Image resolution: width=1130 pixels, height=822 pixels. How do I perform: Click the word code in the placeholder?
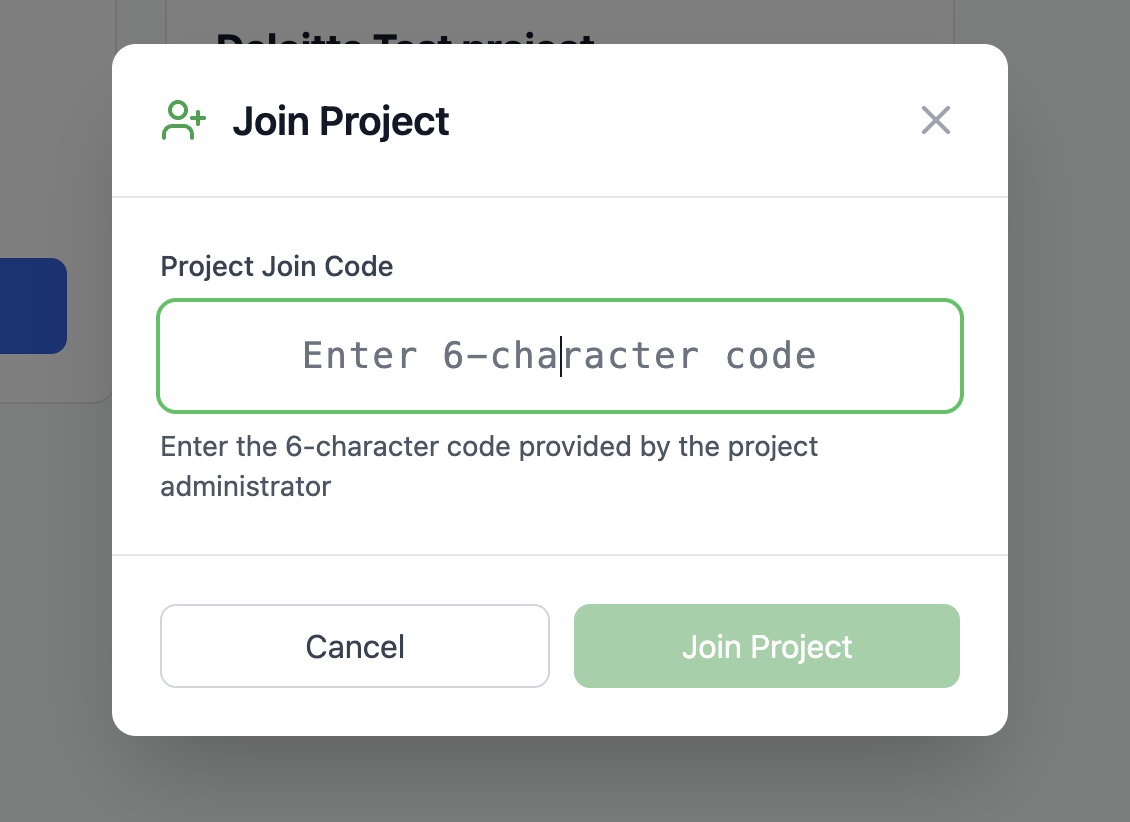tap(771, 356)
